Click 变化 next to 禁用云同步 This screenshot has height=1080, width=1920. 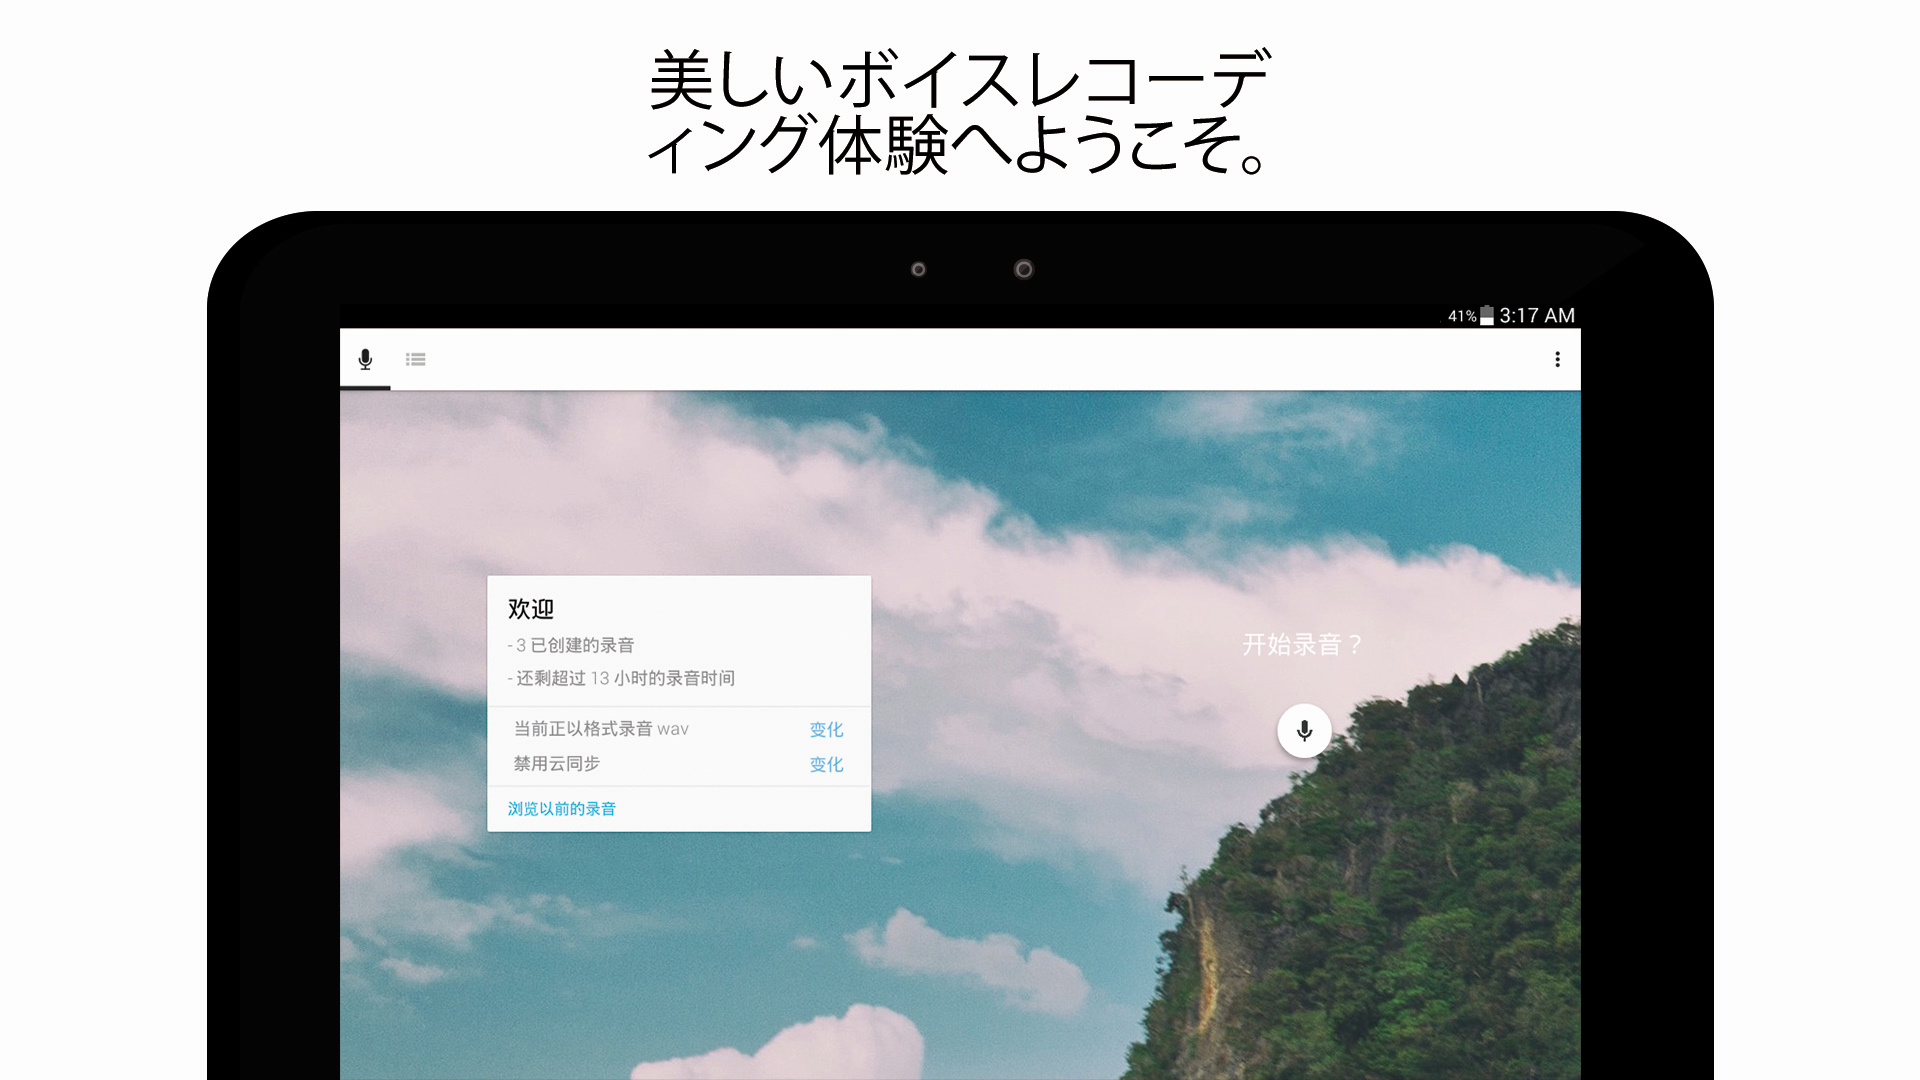click(x=826, y=764)
